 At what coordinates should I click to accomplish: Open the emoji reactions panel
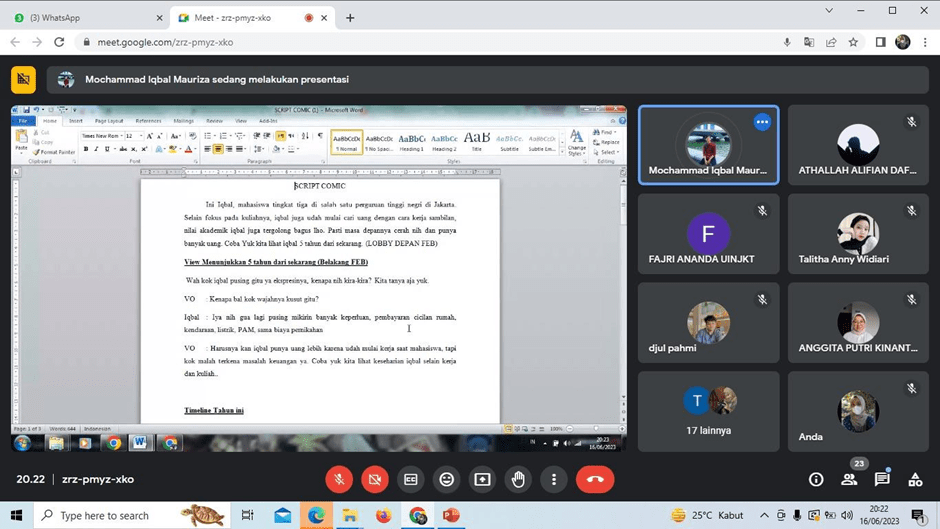tap(447, 480)
